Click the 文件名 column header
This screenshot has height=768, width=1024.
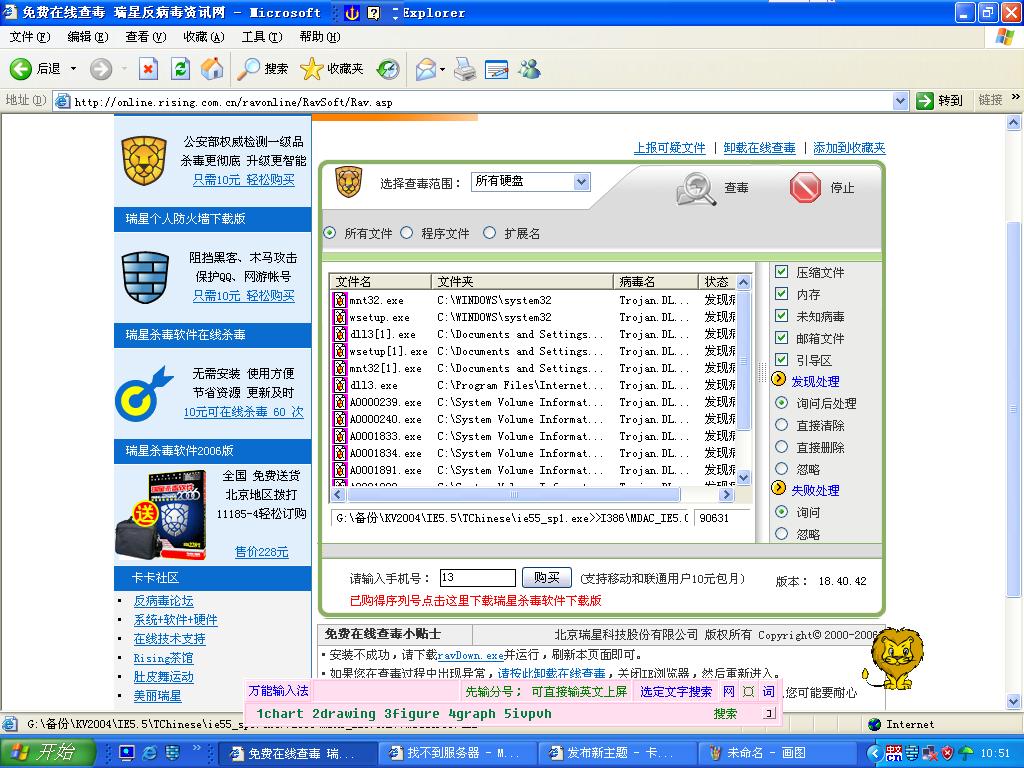pyautogui.click(x=379, y=281)
